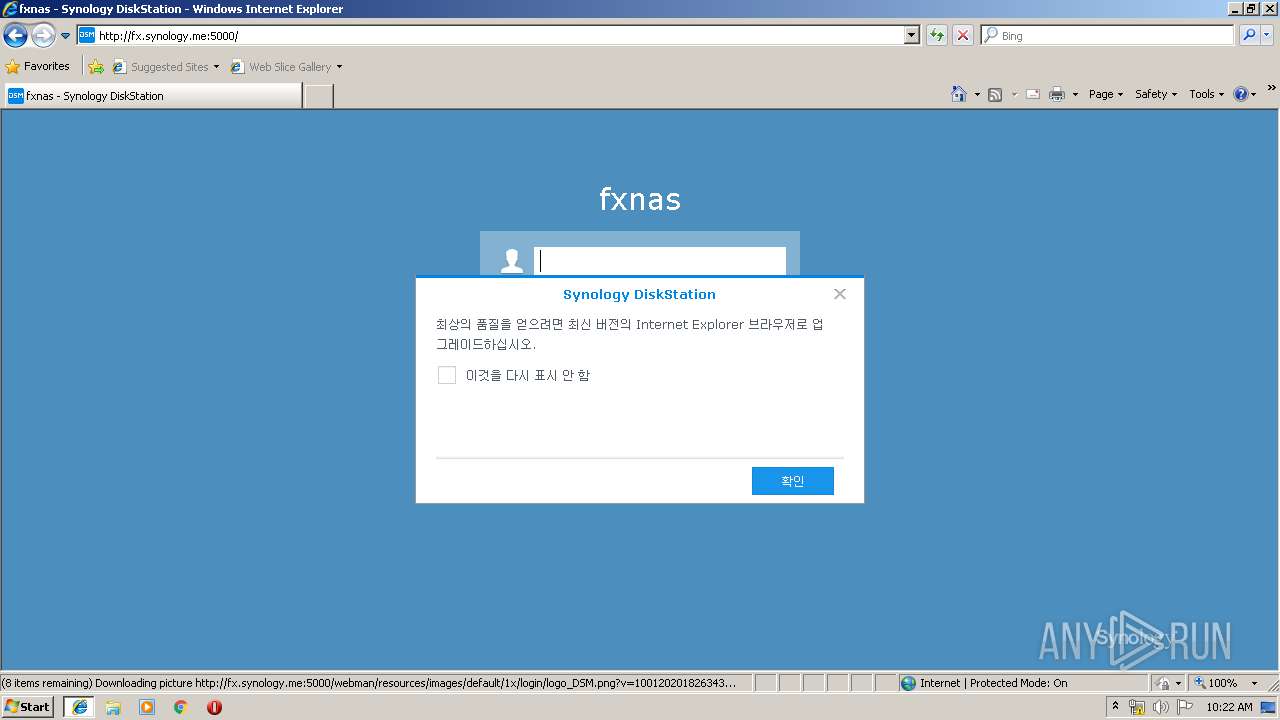Viewport: 1280px width, 720px height.
Task: Click the Windows Start button
Action: click(28, 707)
